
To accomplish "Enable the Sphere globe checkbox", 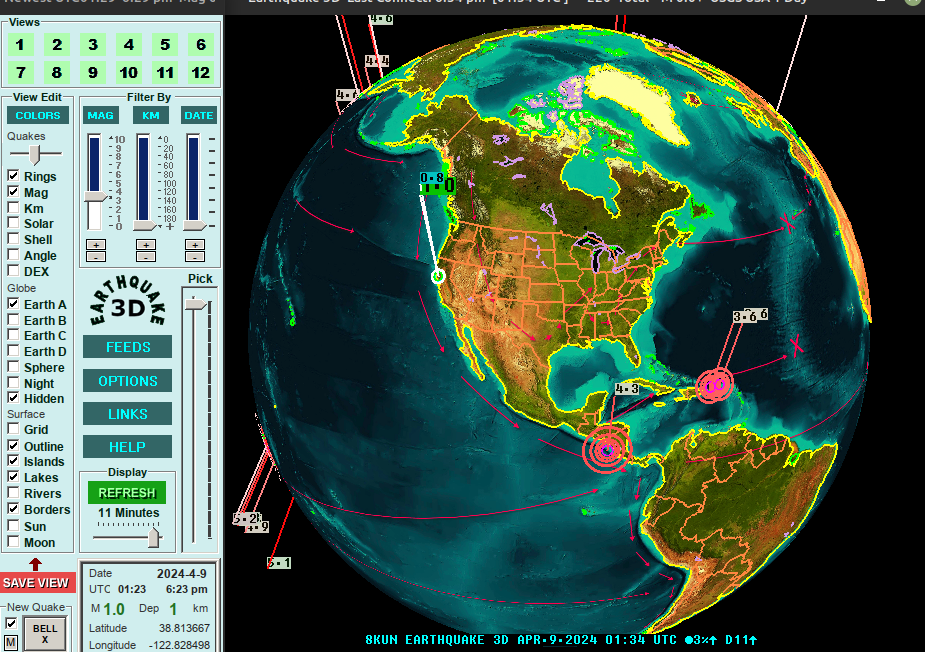I will [13, 367].
